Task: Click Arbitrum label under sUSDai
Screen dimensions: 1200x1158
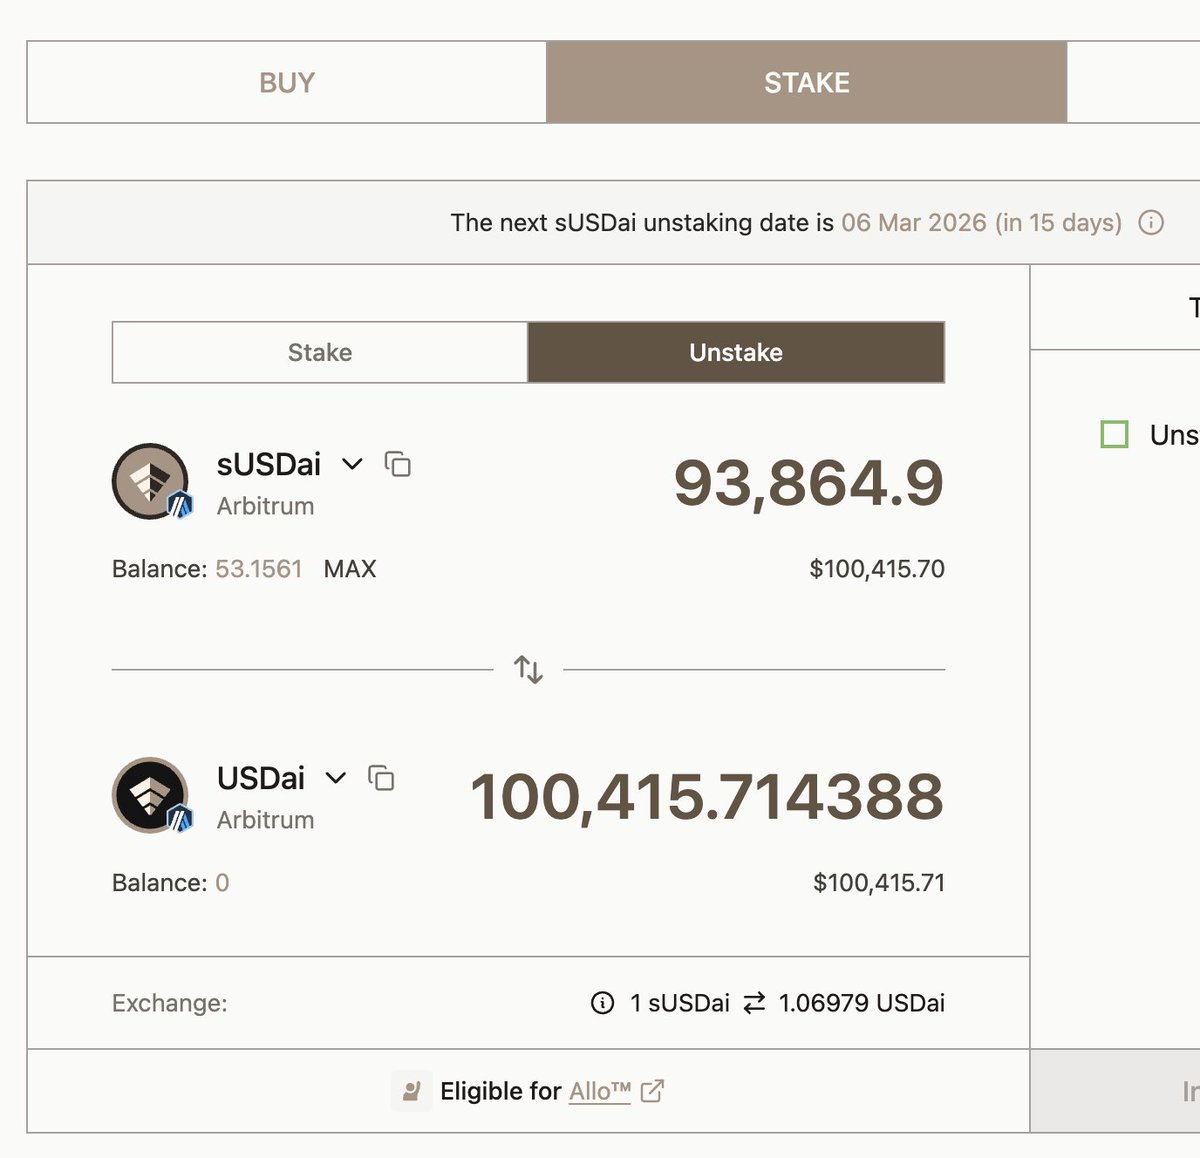Action: click(x=266, y=506)
